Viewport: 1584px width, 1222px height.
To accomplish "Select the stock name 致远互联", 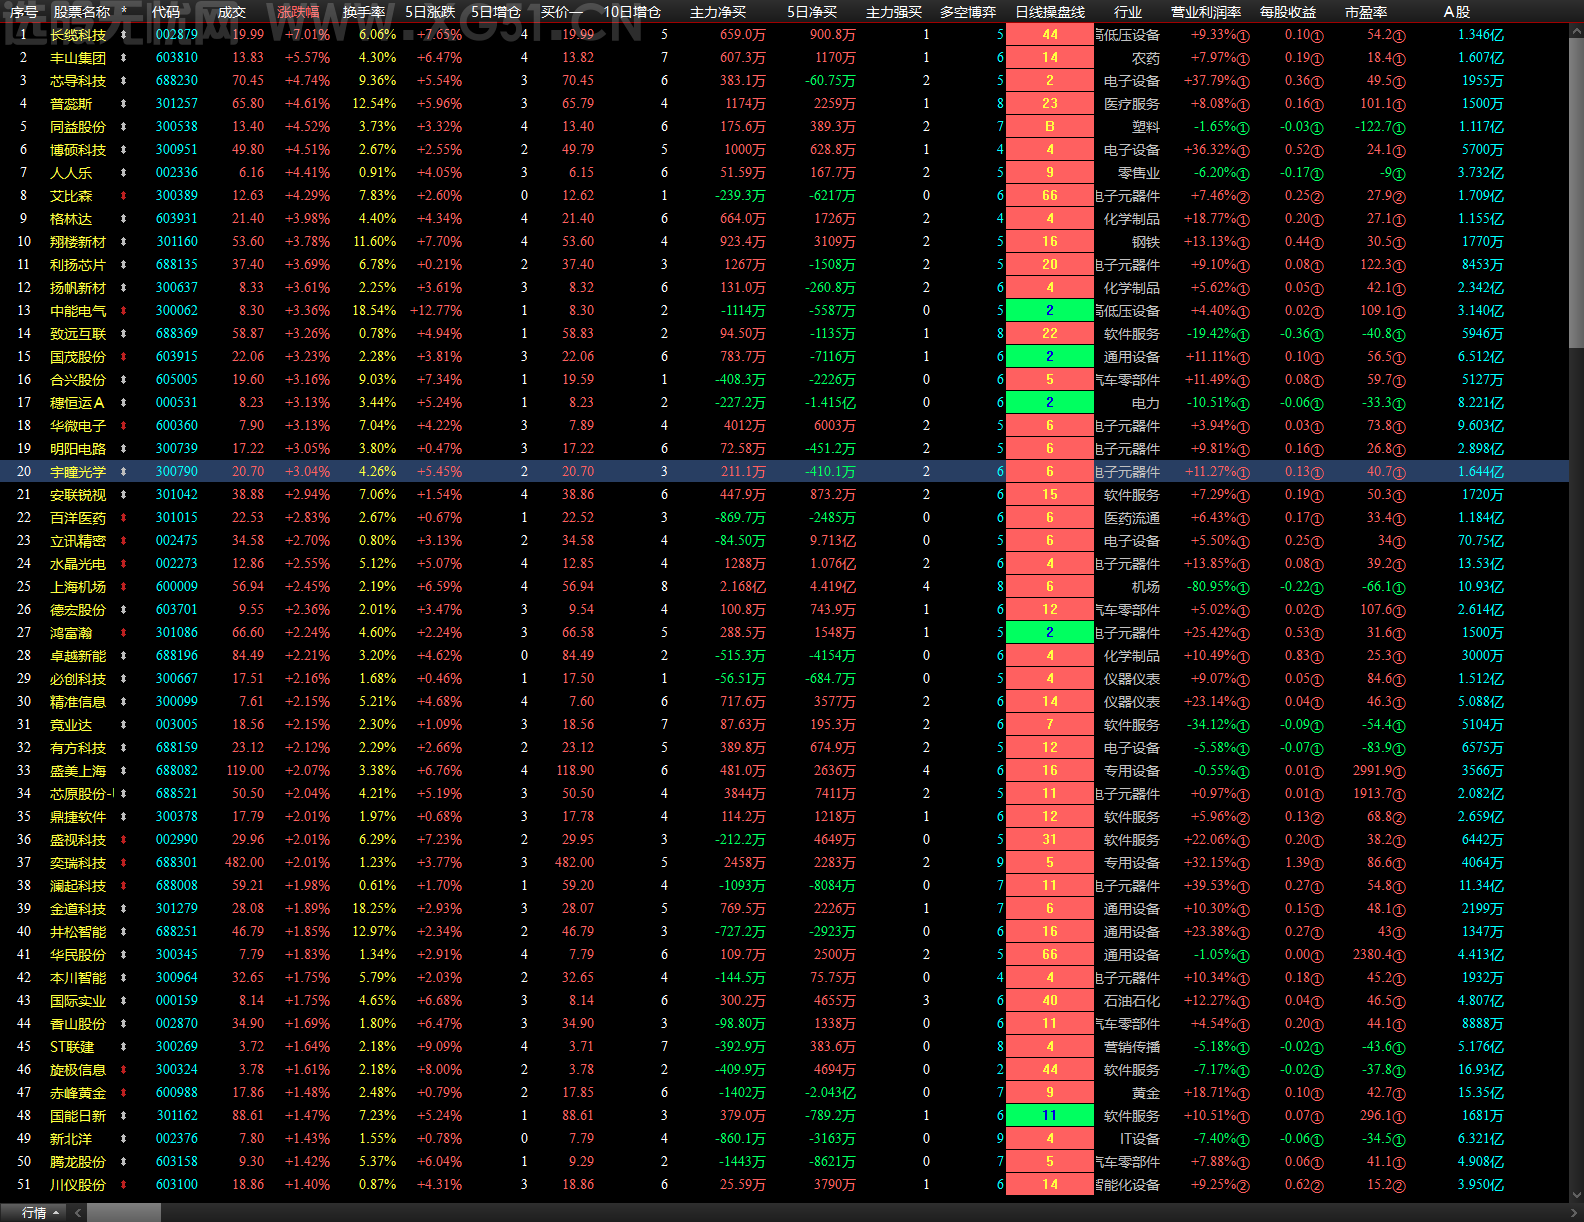I will tap(78, 334).
